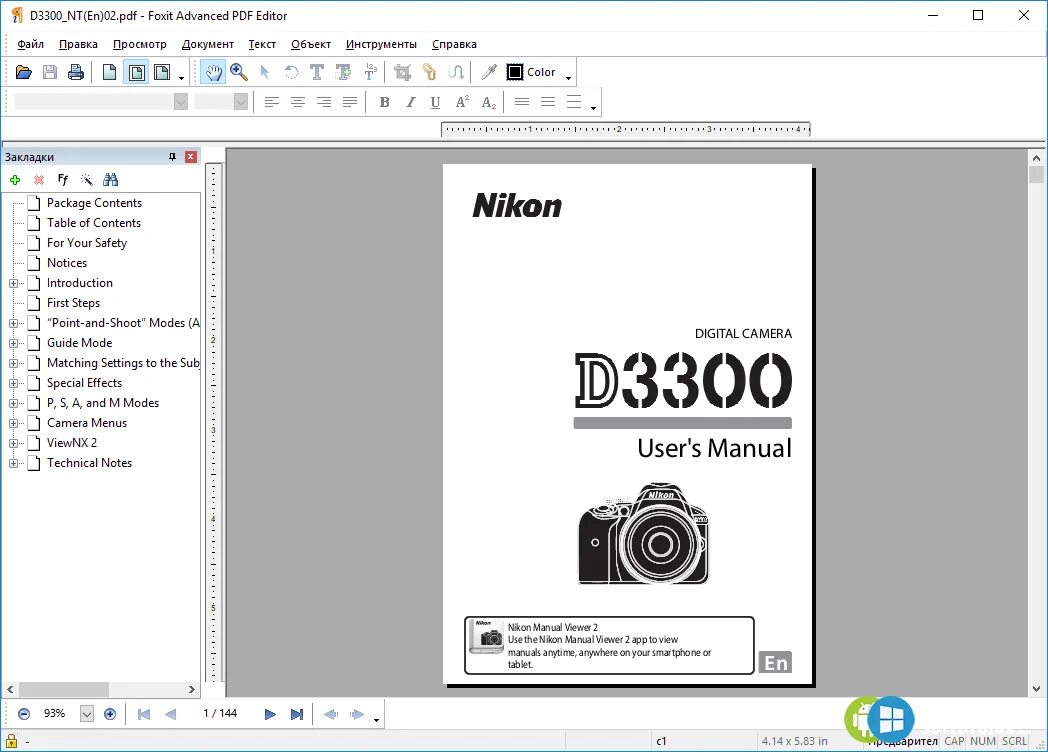1048x752 pixels.
Task: Open the Color options dropdown arrow
Action: pyautogui.click(x=569, y=78)
